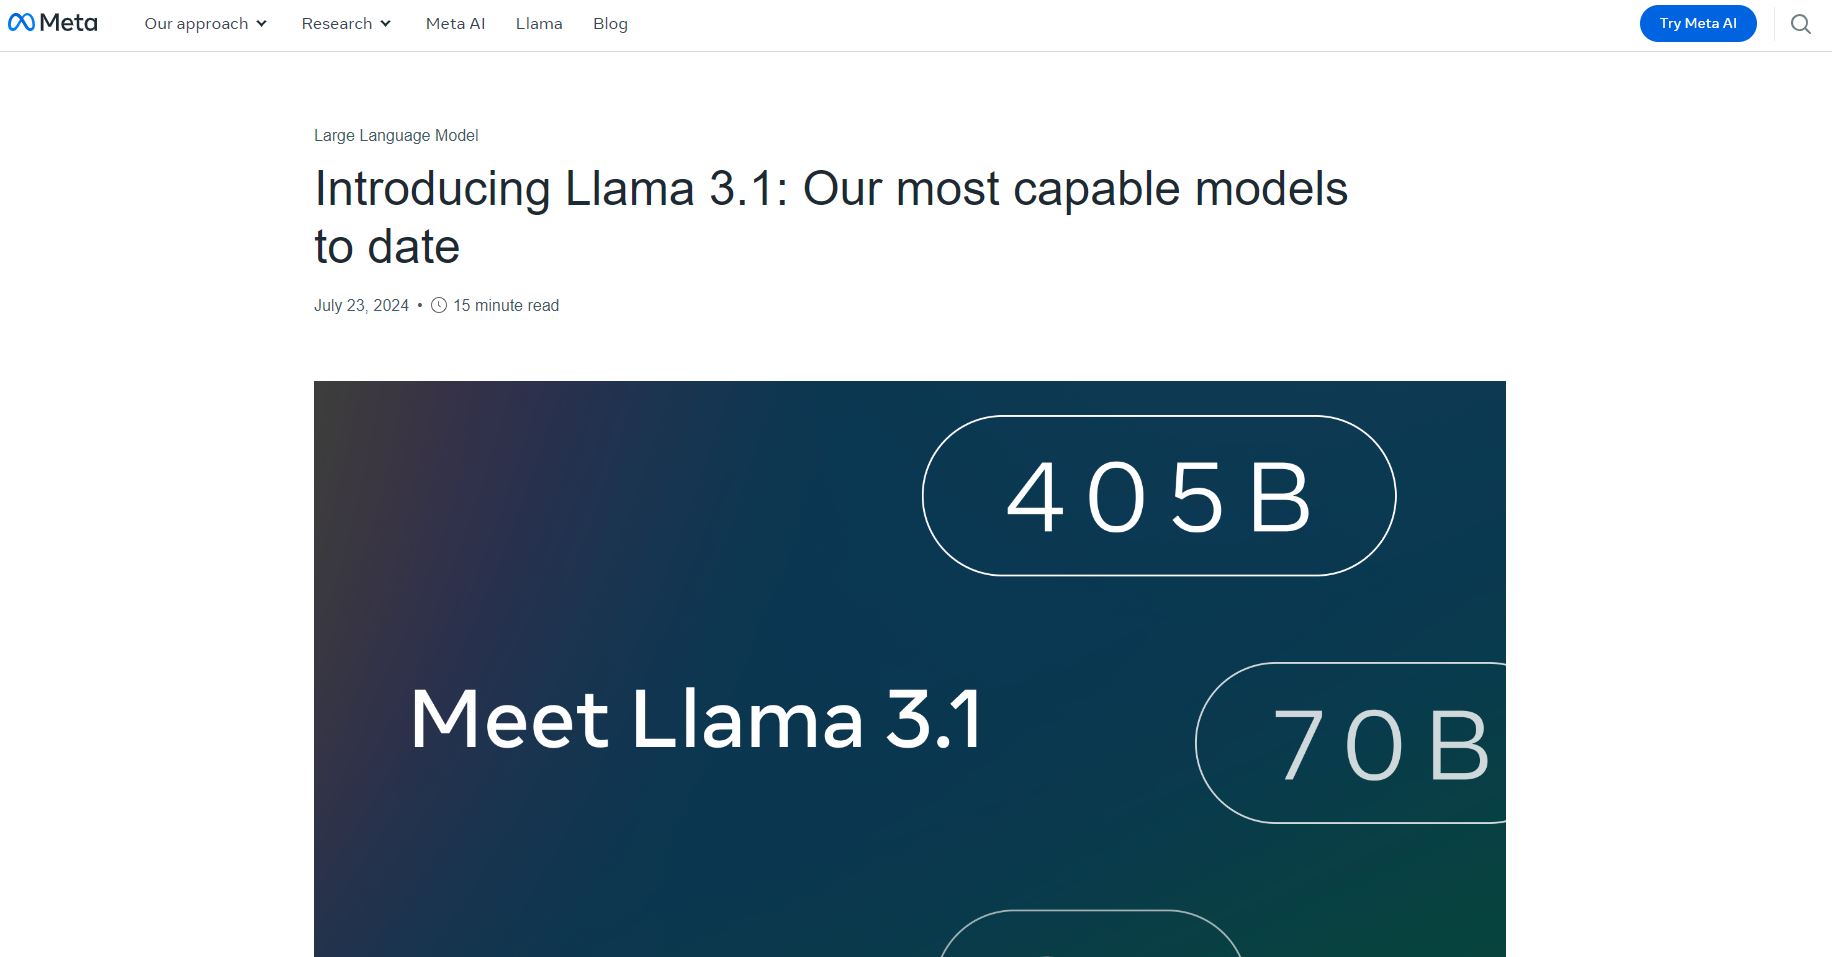Click the Meta infinity logo icon
Viewport: 1832px width, 957px height.
pyautogui.click(x=24, y=22)
